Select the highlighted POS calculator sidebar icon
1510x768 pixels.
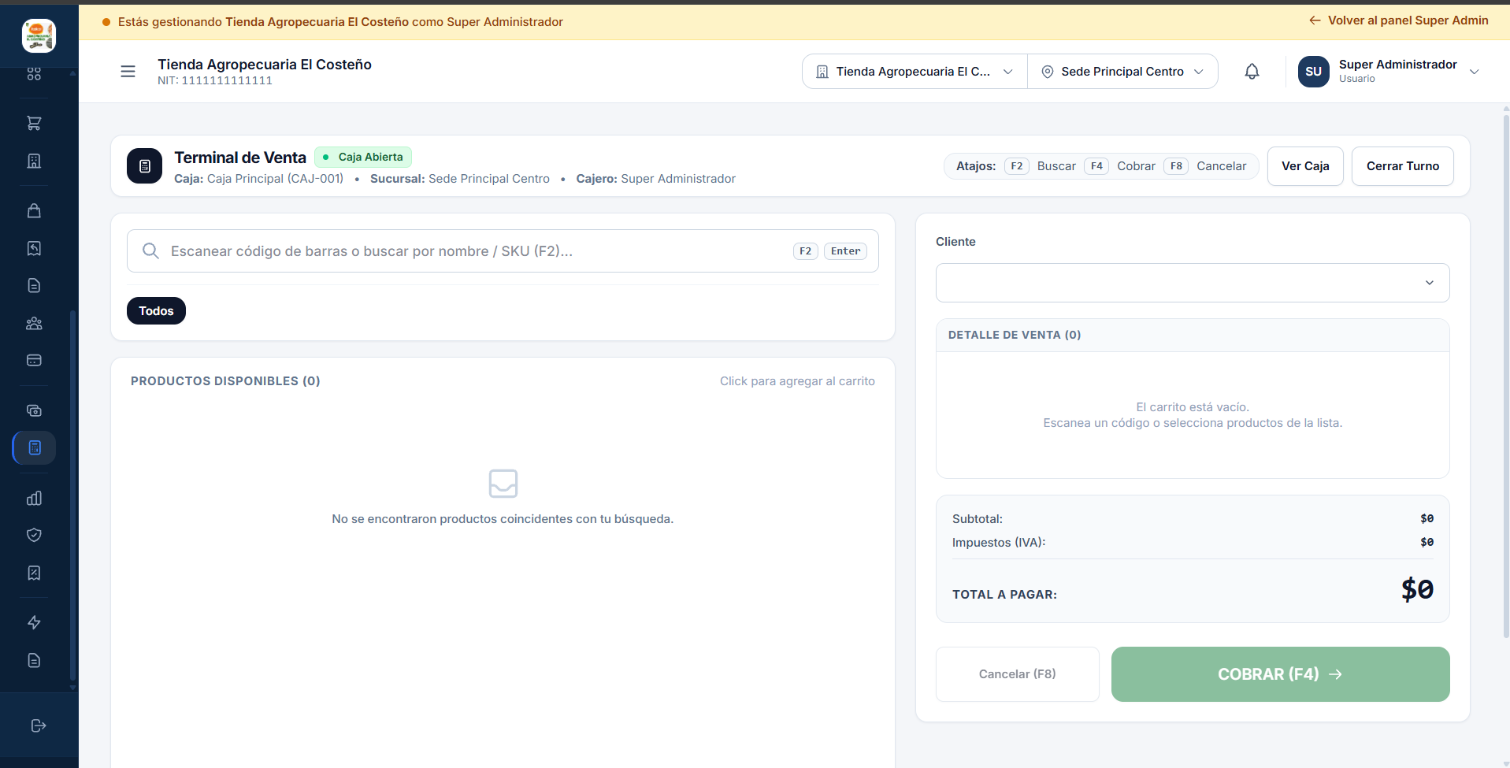(34, 448)
